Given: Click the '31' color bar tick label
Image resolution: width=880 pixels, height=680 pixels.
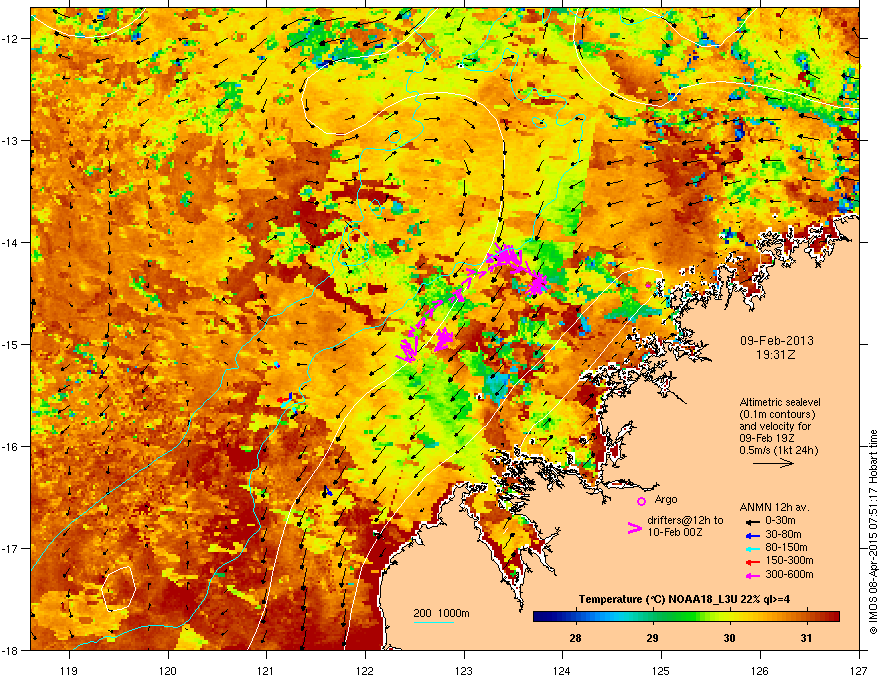Looking at the screenshot, I should click(x=806, y=638).
